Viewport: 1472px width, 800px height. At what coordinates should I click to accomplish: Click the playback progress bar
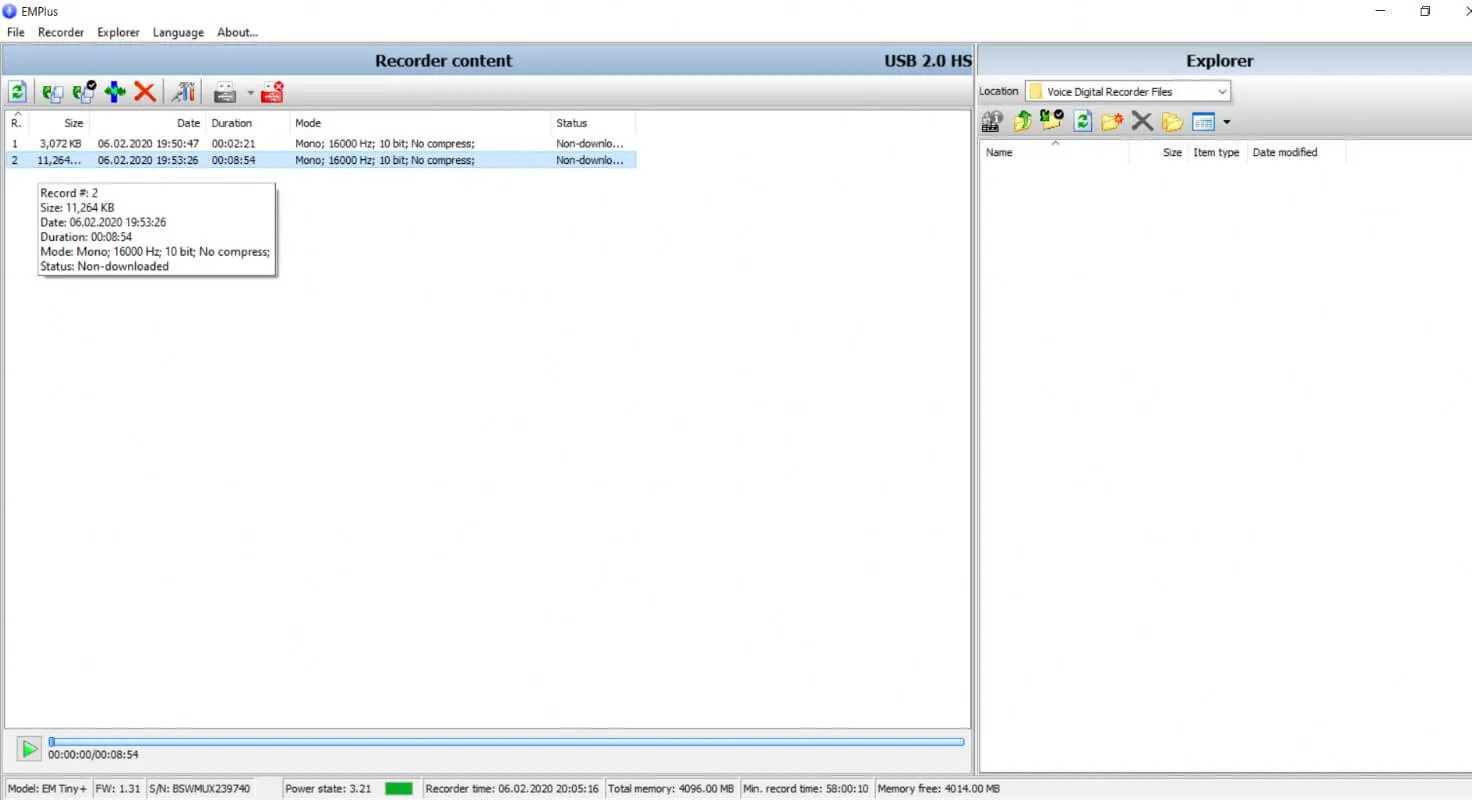tap(507, 742)
